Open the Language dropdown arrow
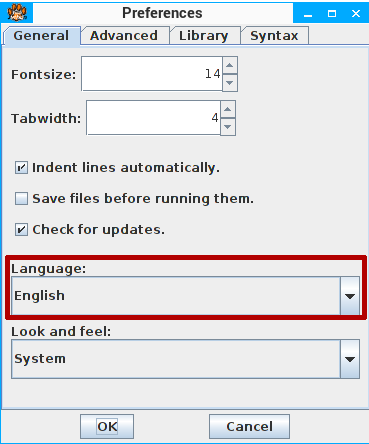The image size is (369, 444). point(350,296)
